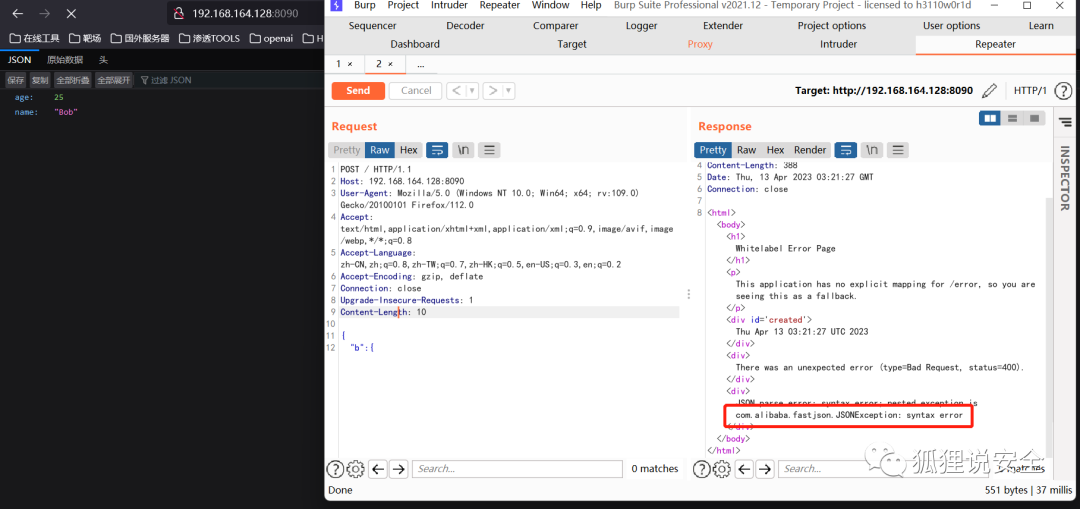
Task: Open response search settings gear
Action: [722, 469]
